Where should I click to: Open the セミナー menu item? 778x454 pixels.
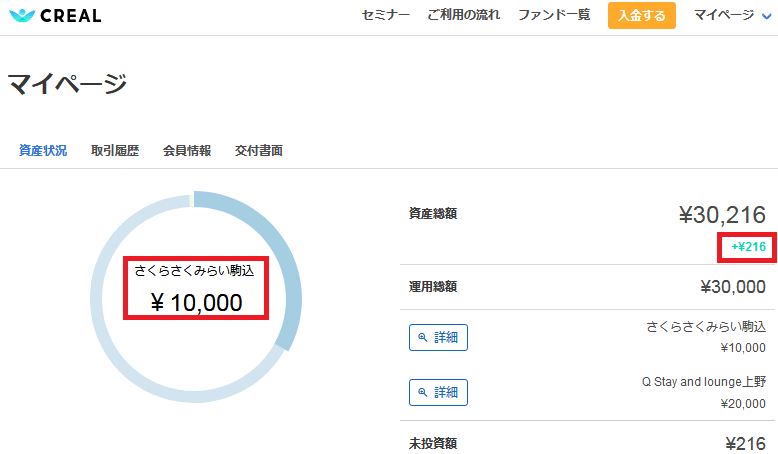coord(386,15)
